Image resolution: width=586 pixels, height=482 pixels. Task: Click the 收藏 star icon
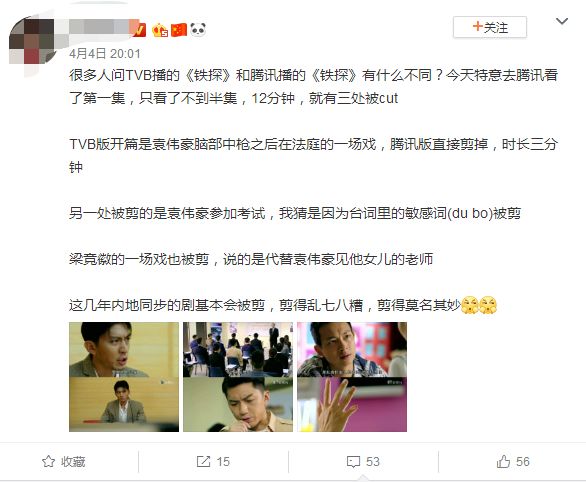49,462
